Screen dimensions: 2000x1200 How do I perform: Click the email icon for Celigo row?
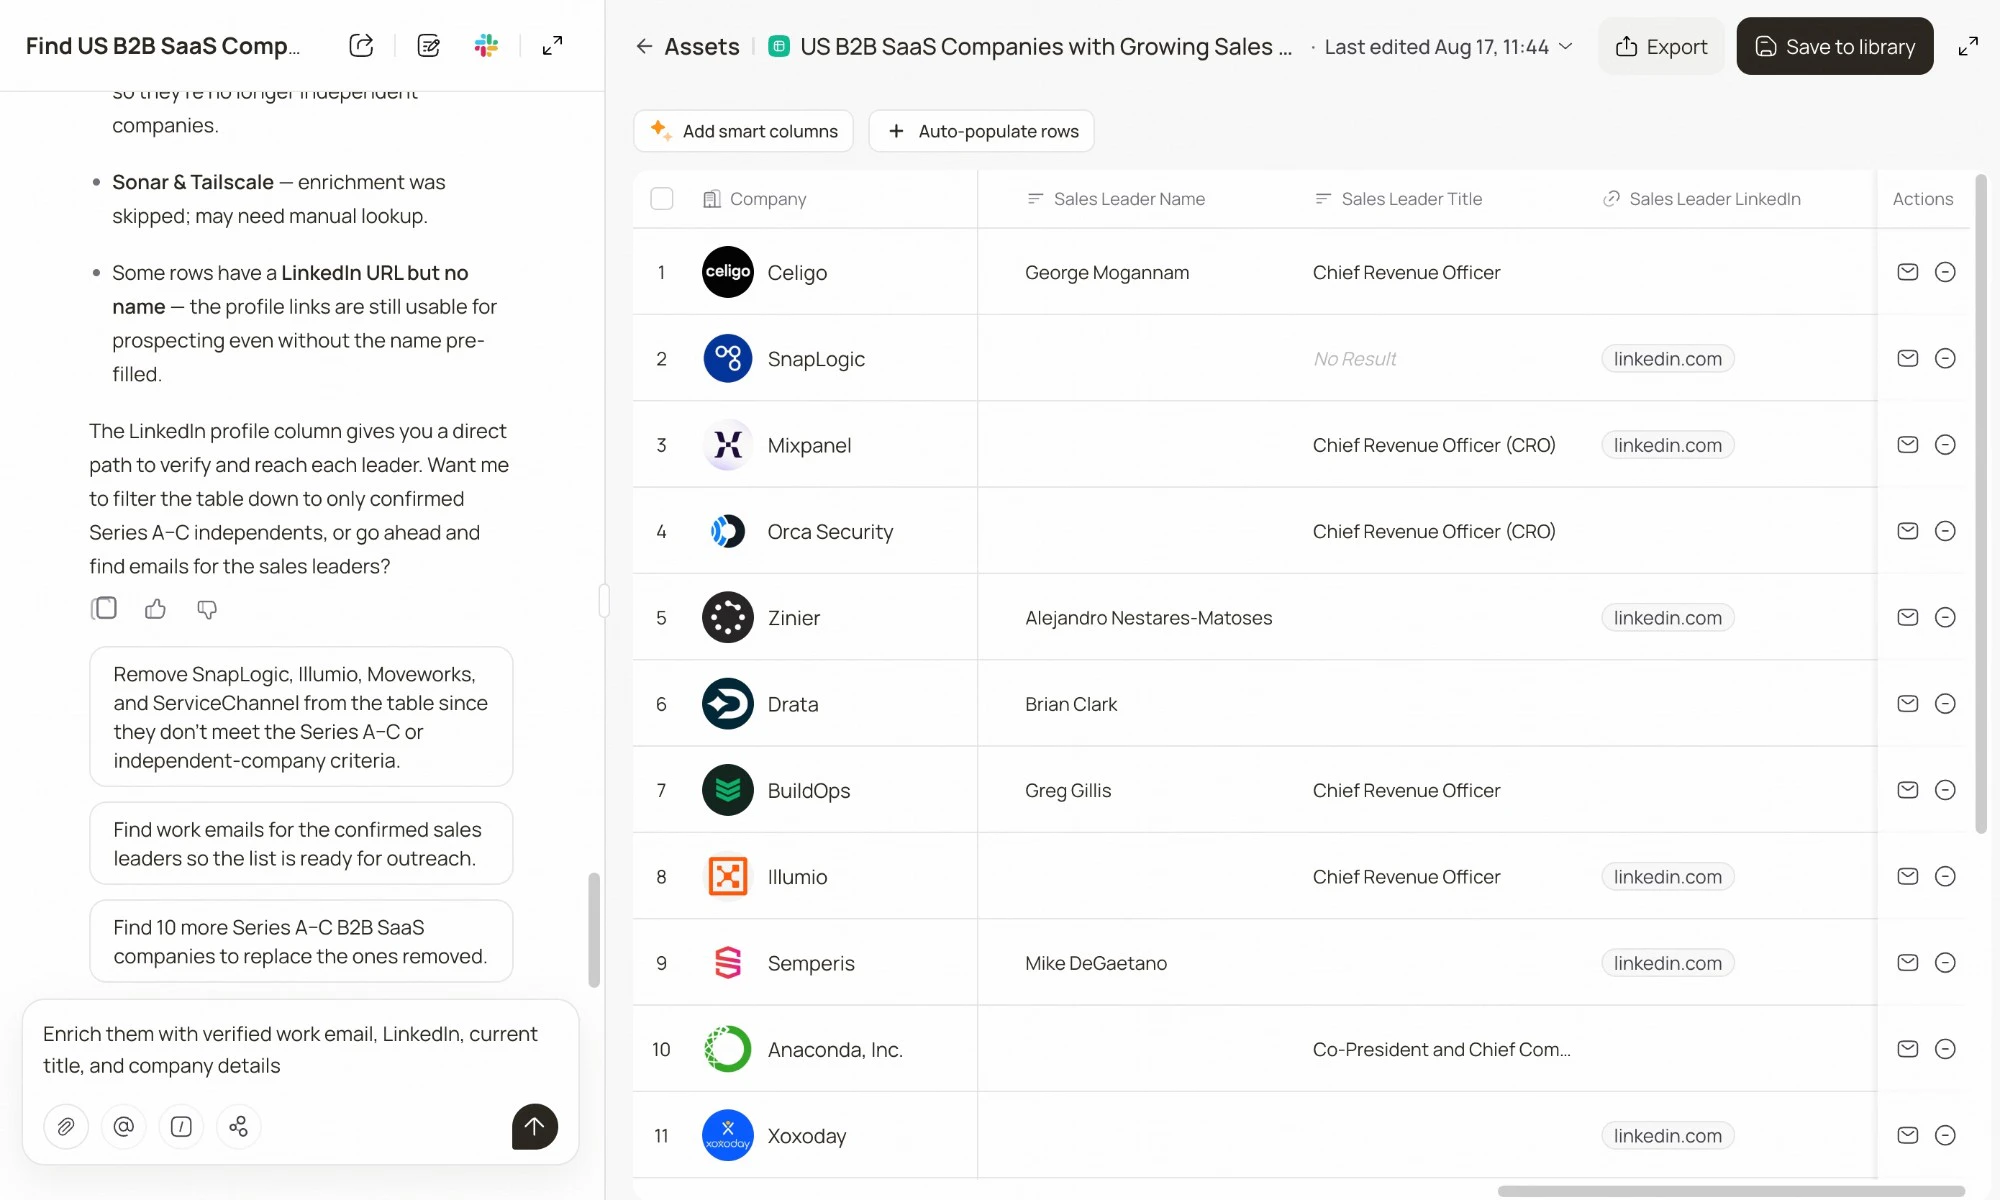click(1908, 272)
